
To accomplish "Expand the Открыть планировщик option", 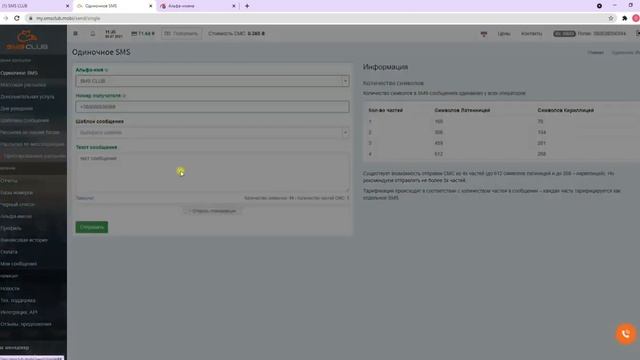I will pyautogui.click(x=213, y=211).
